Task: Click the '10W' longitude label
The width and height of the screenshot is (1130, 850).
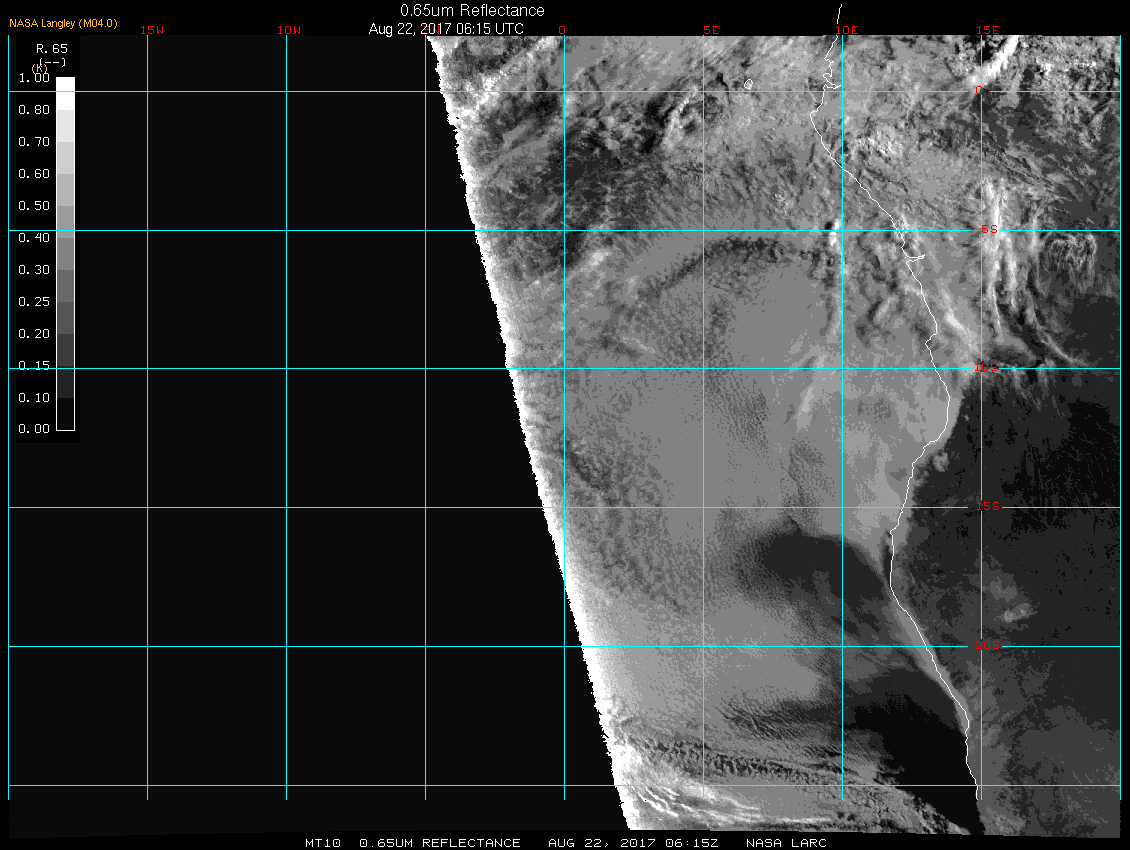Action: pos(289,30)
